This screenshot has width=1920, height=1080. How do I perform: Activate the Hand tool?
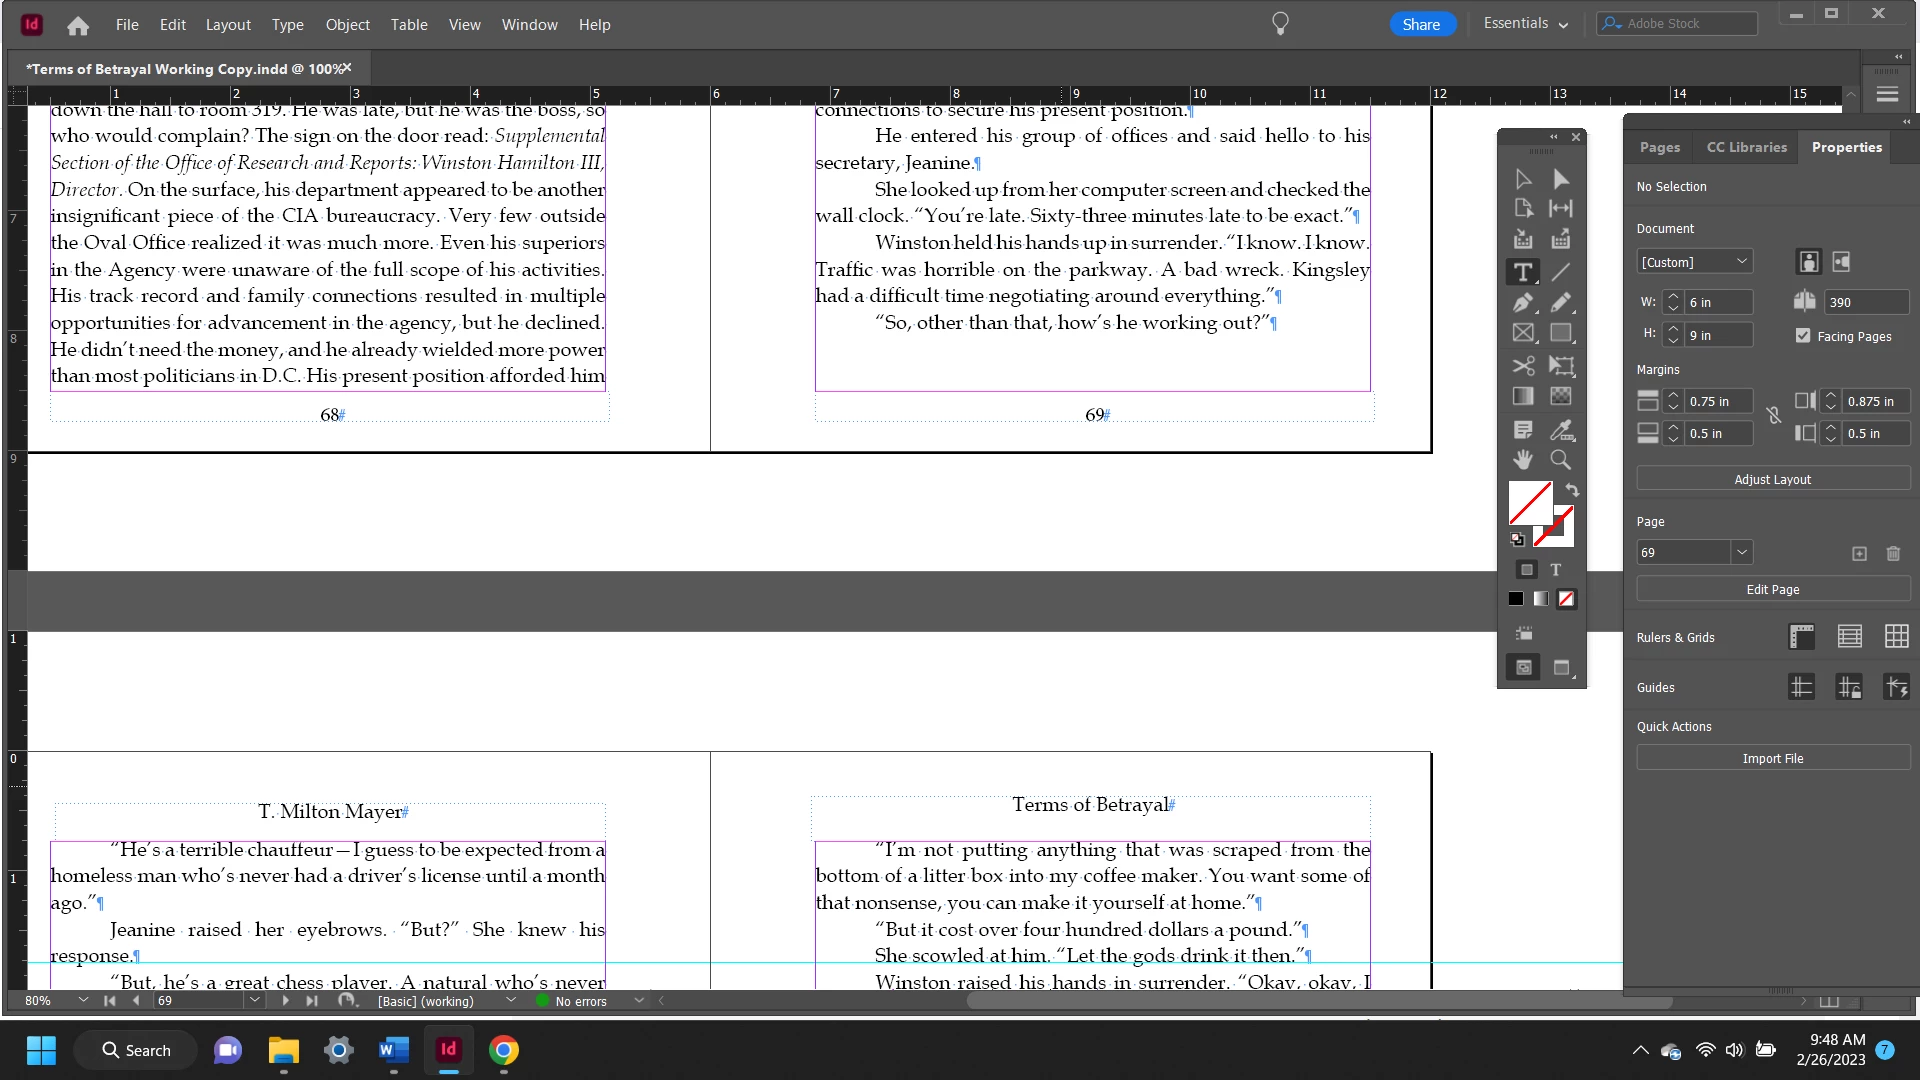pos(1522,460)
